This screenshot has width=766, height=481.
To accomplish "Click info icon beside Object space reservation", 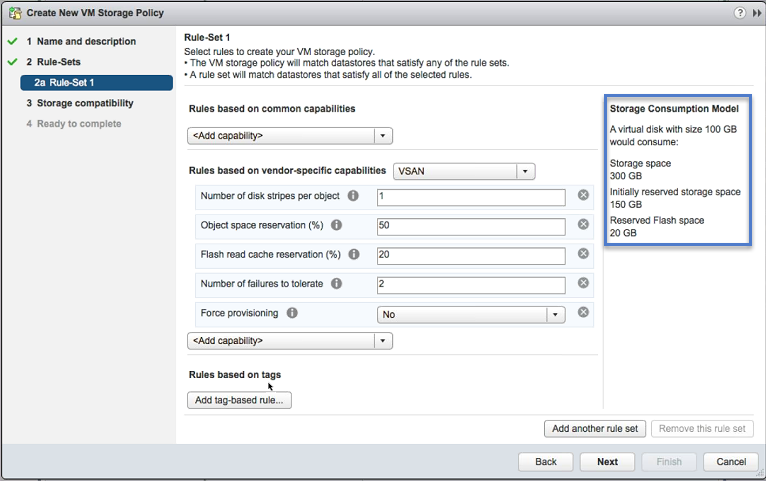I will click(x=336, y=225).
